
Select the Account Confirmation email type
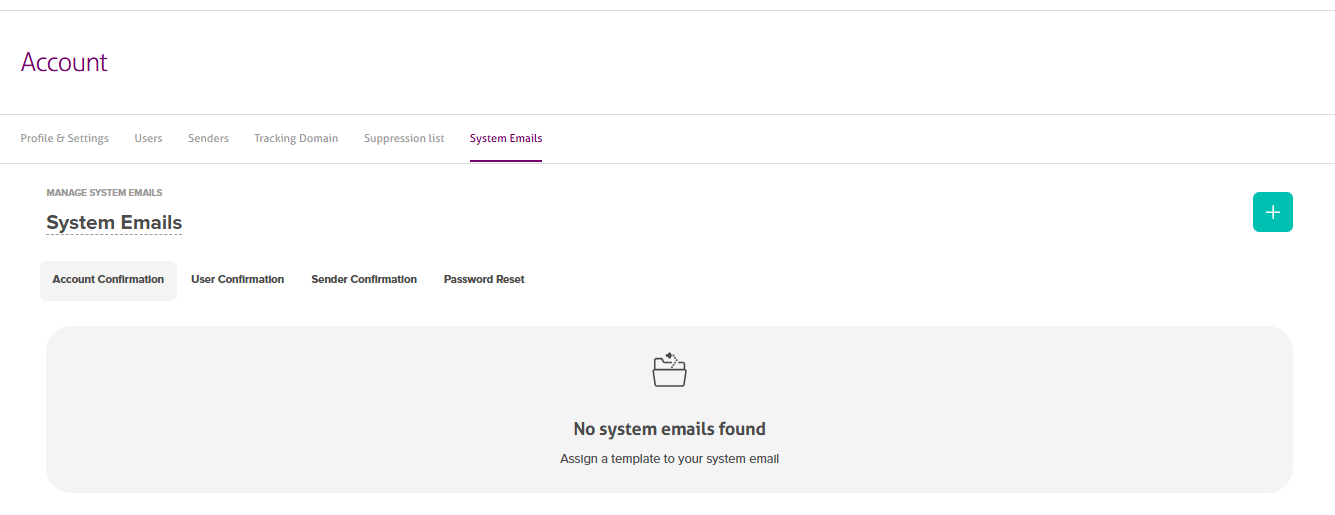108,280
